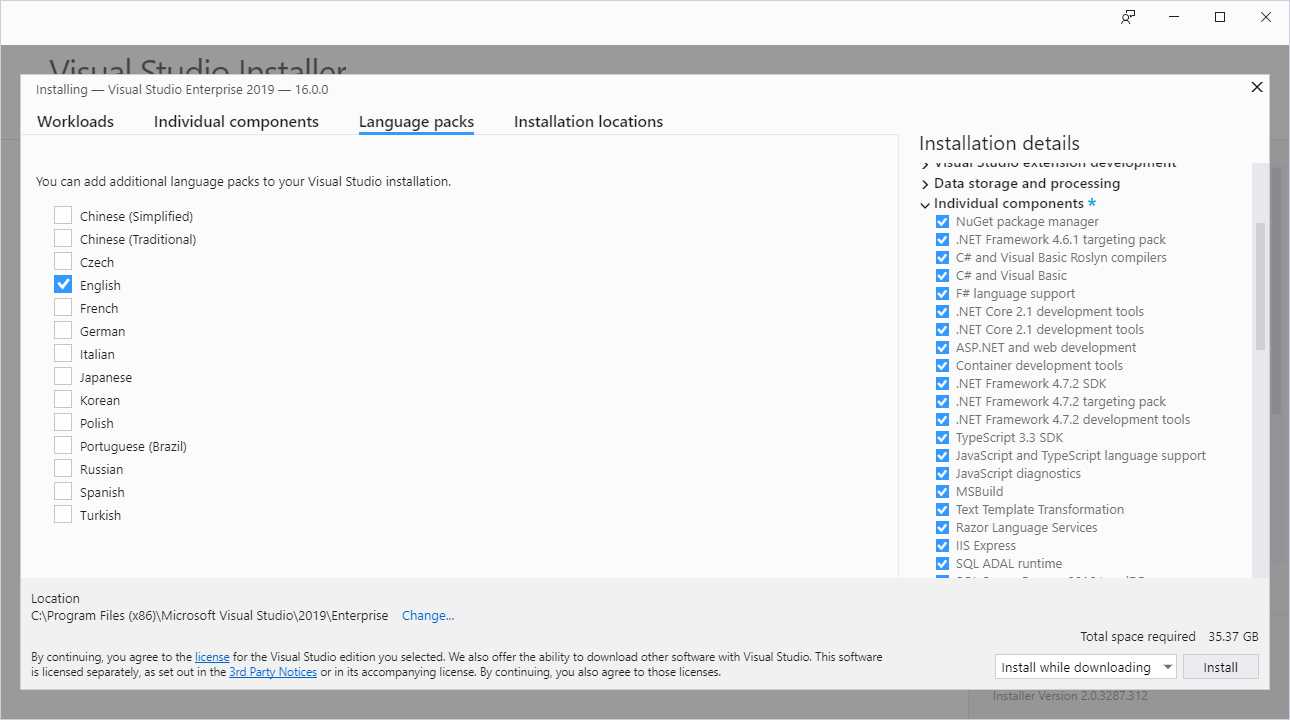The height and width of the screenshot is (720, 1290).
Task: Tick the Russian language checkbox
Action: pyautogui.click(x=63, y=468)
